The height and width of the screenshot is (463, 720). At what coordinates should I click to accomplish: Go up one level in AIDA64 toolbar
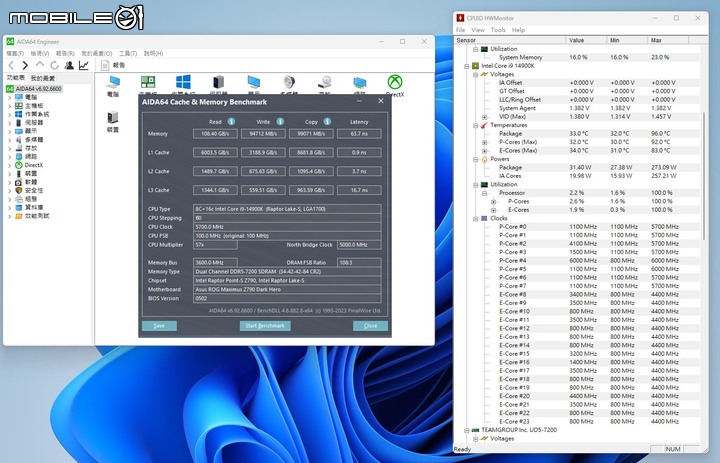(x=40, y=65)
